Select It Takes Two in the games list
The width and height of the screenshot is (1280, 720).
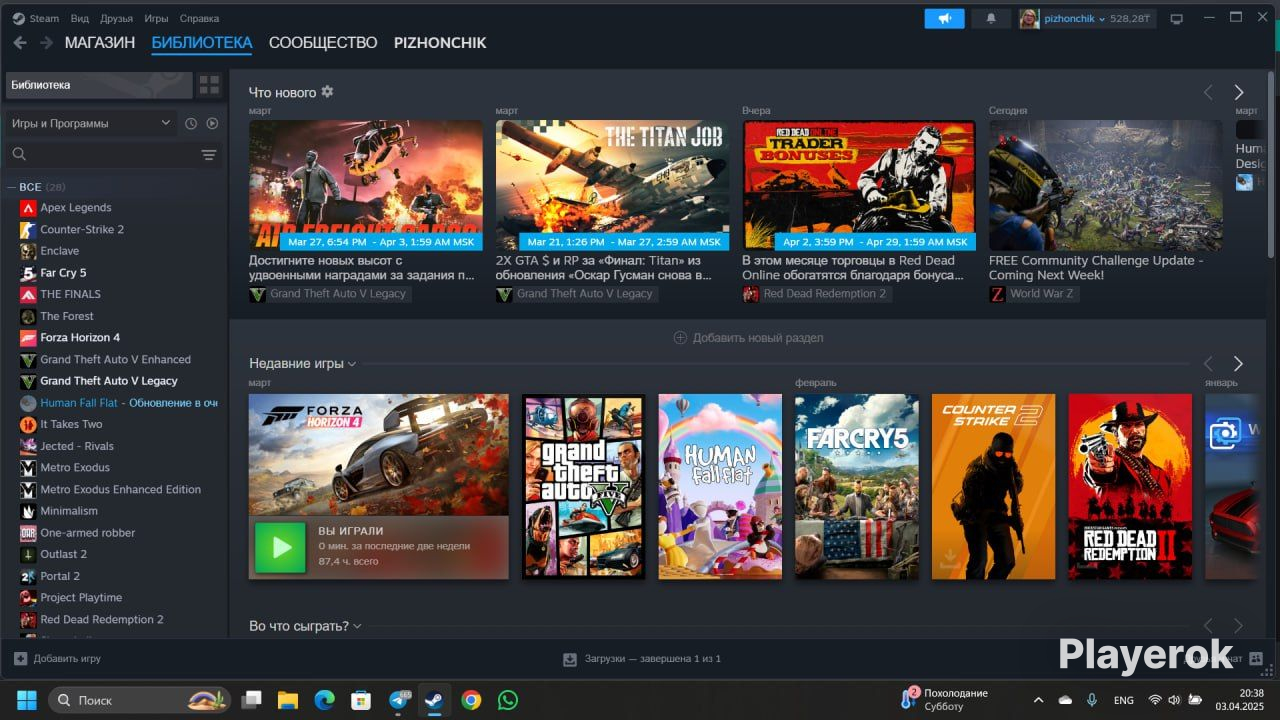pyautogui.click(x=71, y=424)
